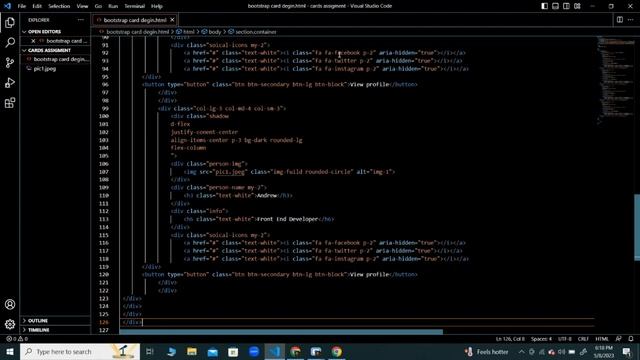
Task: Open editor more actions ellipsis
Action: click(x=631, y=20)
